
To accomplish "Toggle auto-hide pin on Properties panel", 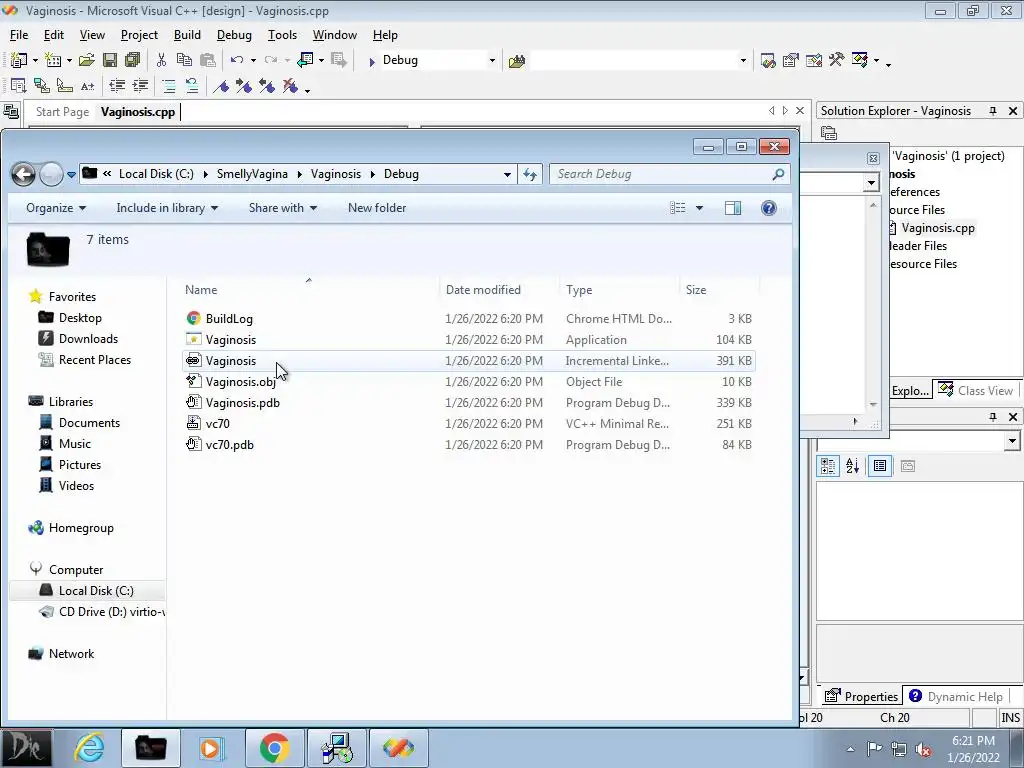I will 993,417.
